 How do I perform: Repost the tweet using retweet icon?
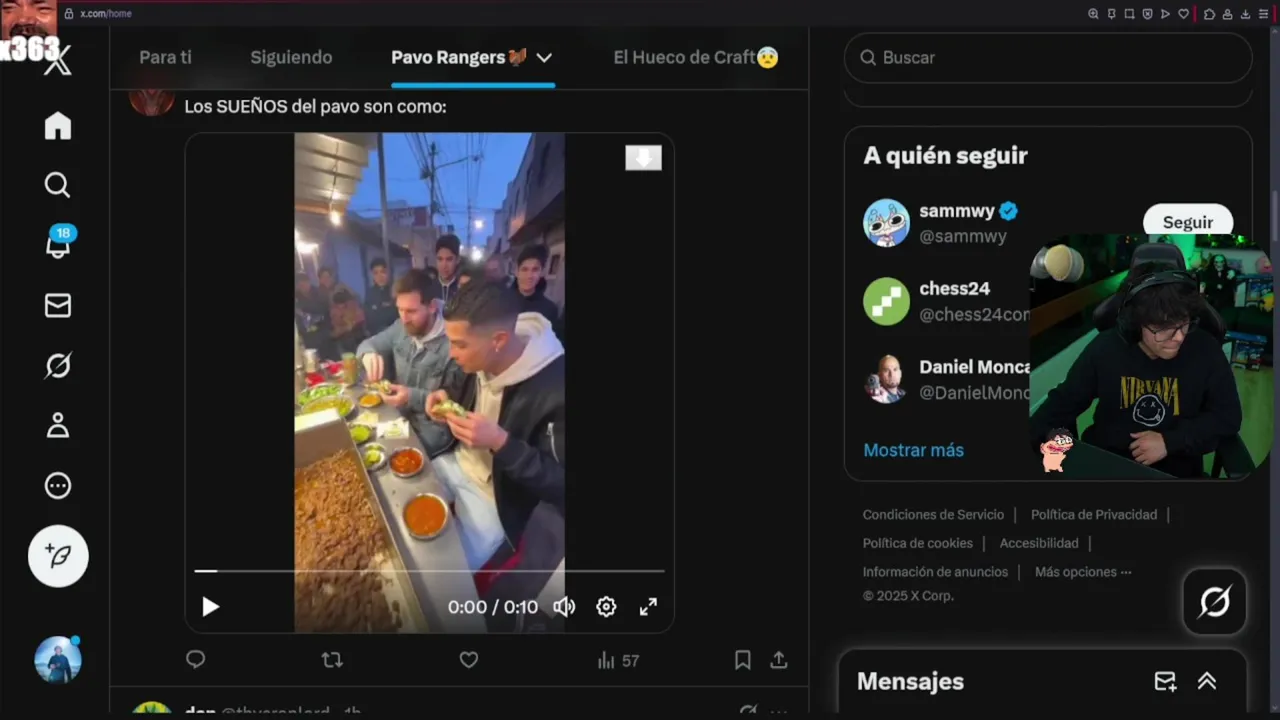332,660
